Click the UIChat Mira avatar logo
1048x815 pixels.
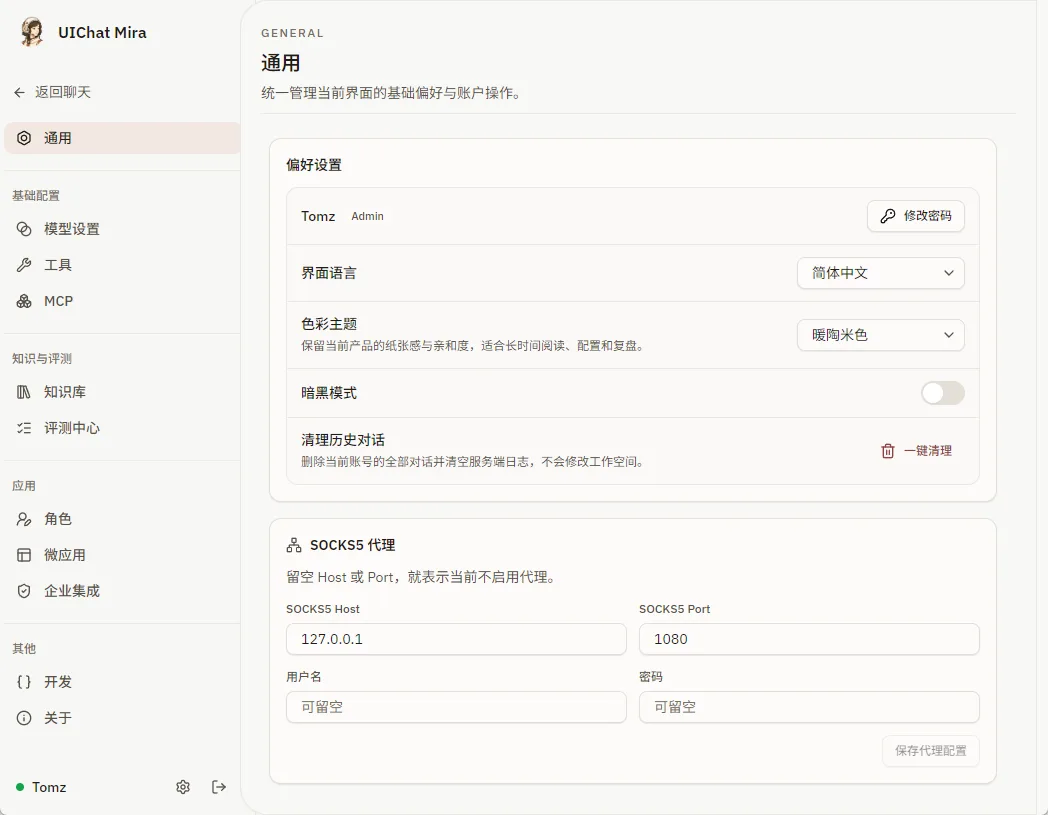(31, 32)
